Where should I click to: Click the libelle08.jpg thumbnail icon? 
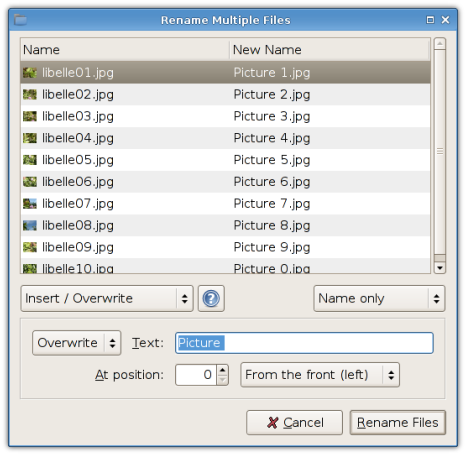[30, 225]
